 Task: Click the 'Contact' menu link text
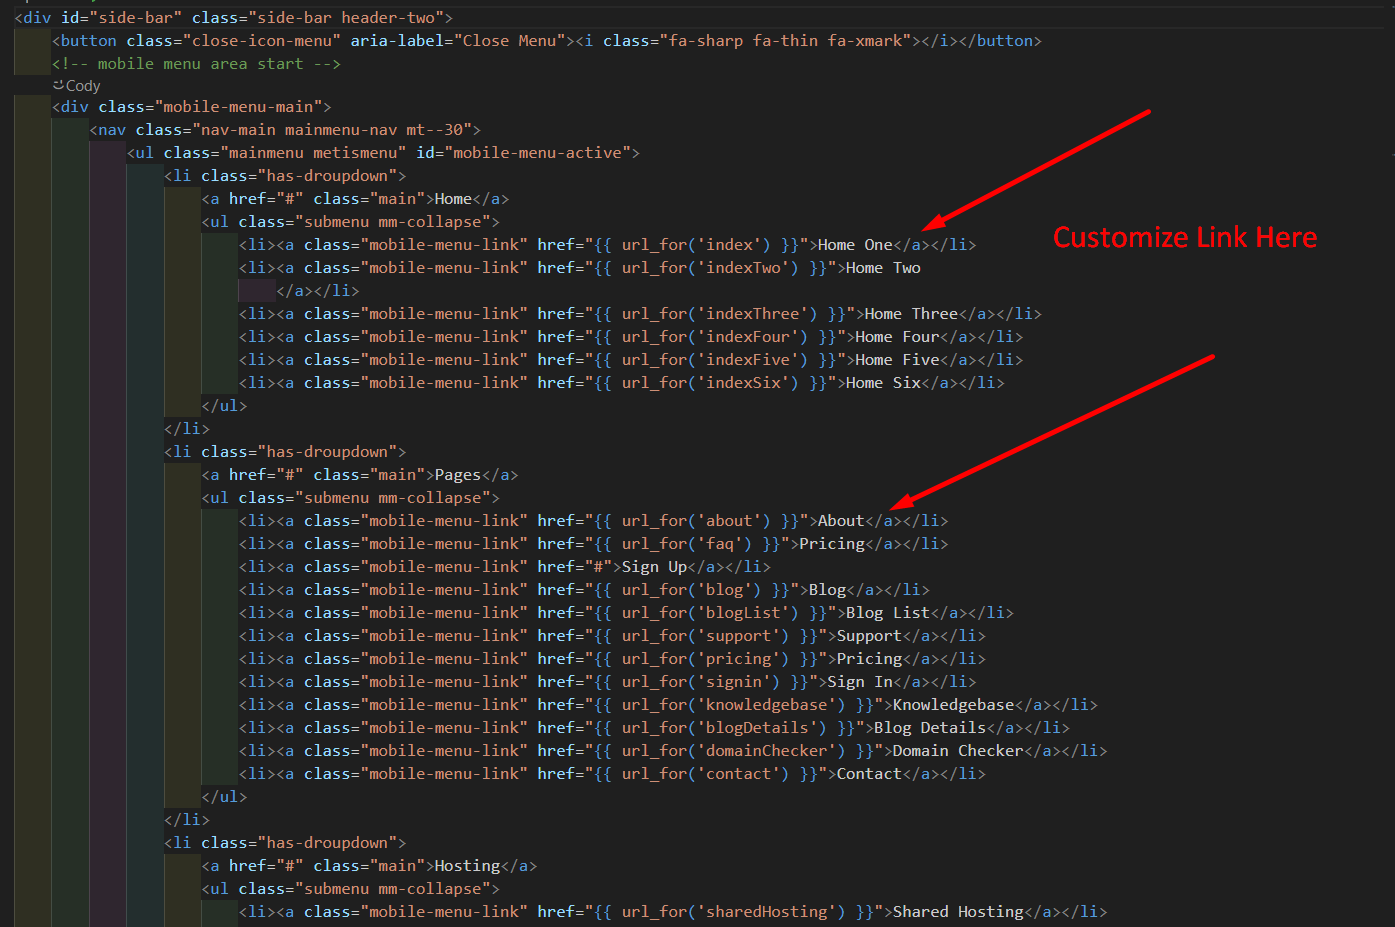point(868,774)
